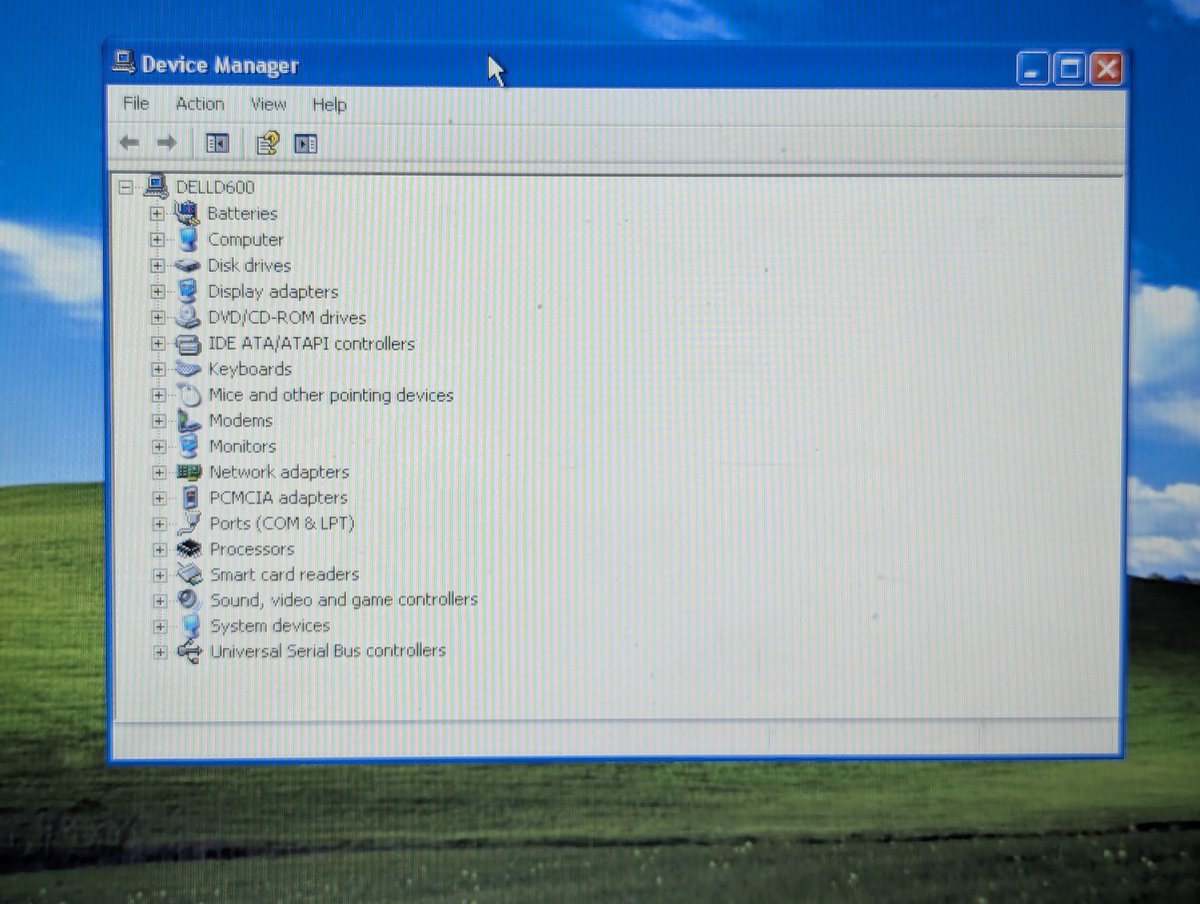Viewport: 1200px width, 904px height.
Task: Click the rightmost toolbar icon after Properties
Action: tap(306, 144)
